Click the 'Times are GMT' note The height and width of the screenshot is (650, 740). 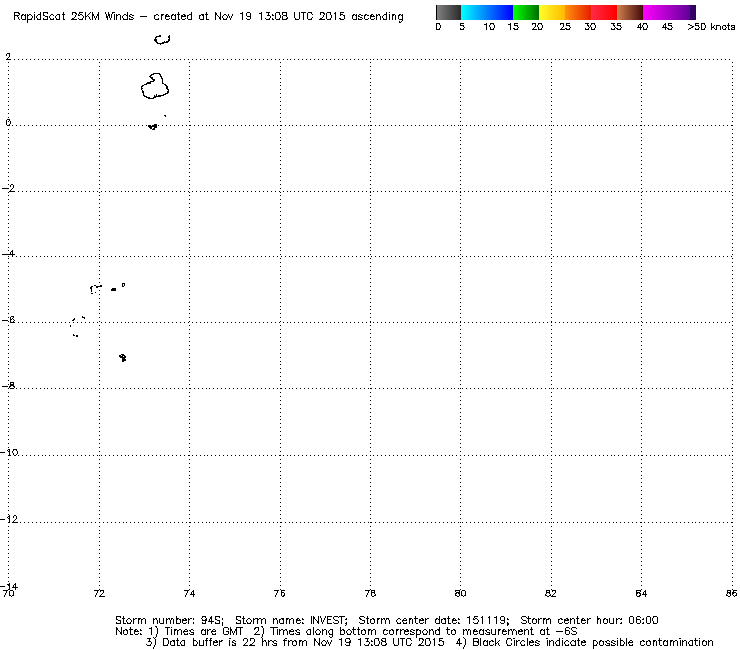coord(203,631)
